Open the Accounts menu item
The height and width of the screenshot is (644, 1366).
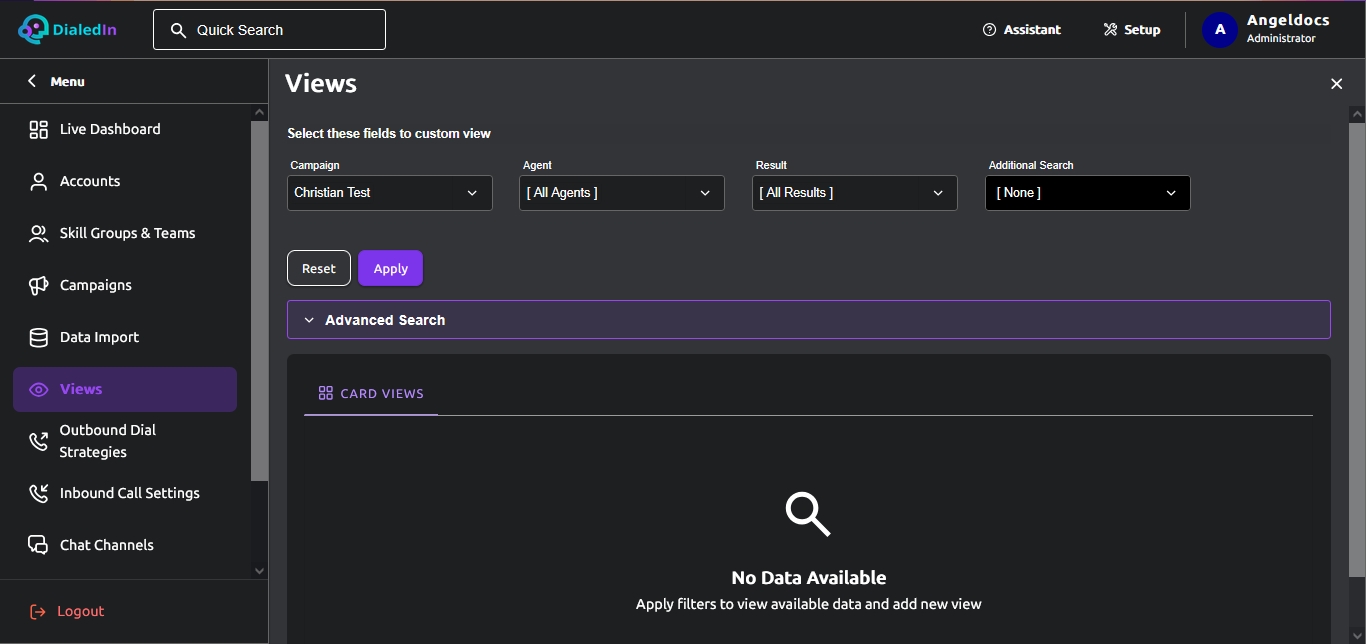click(125, 181)
